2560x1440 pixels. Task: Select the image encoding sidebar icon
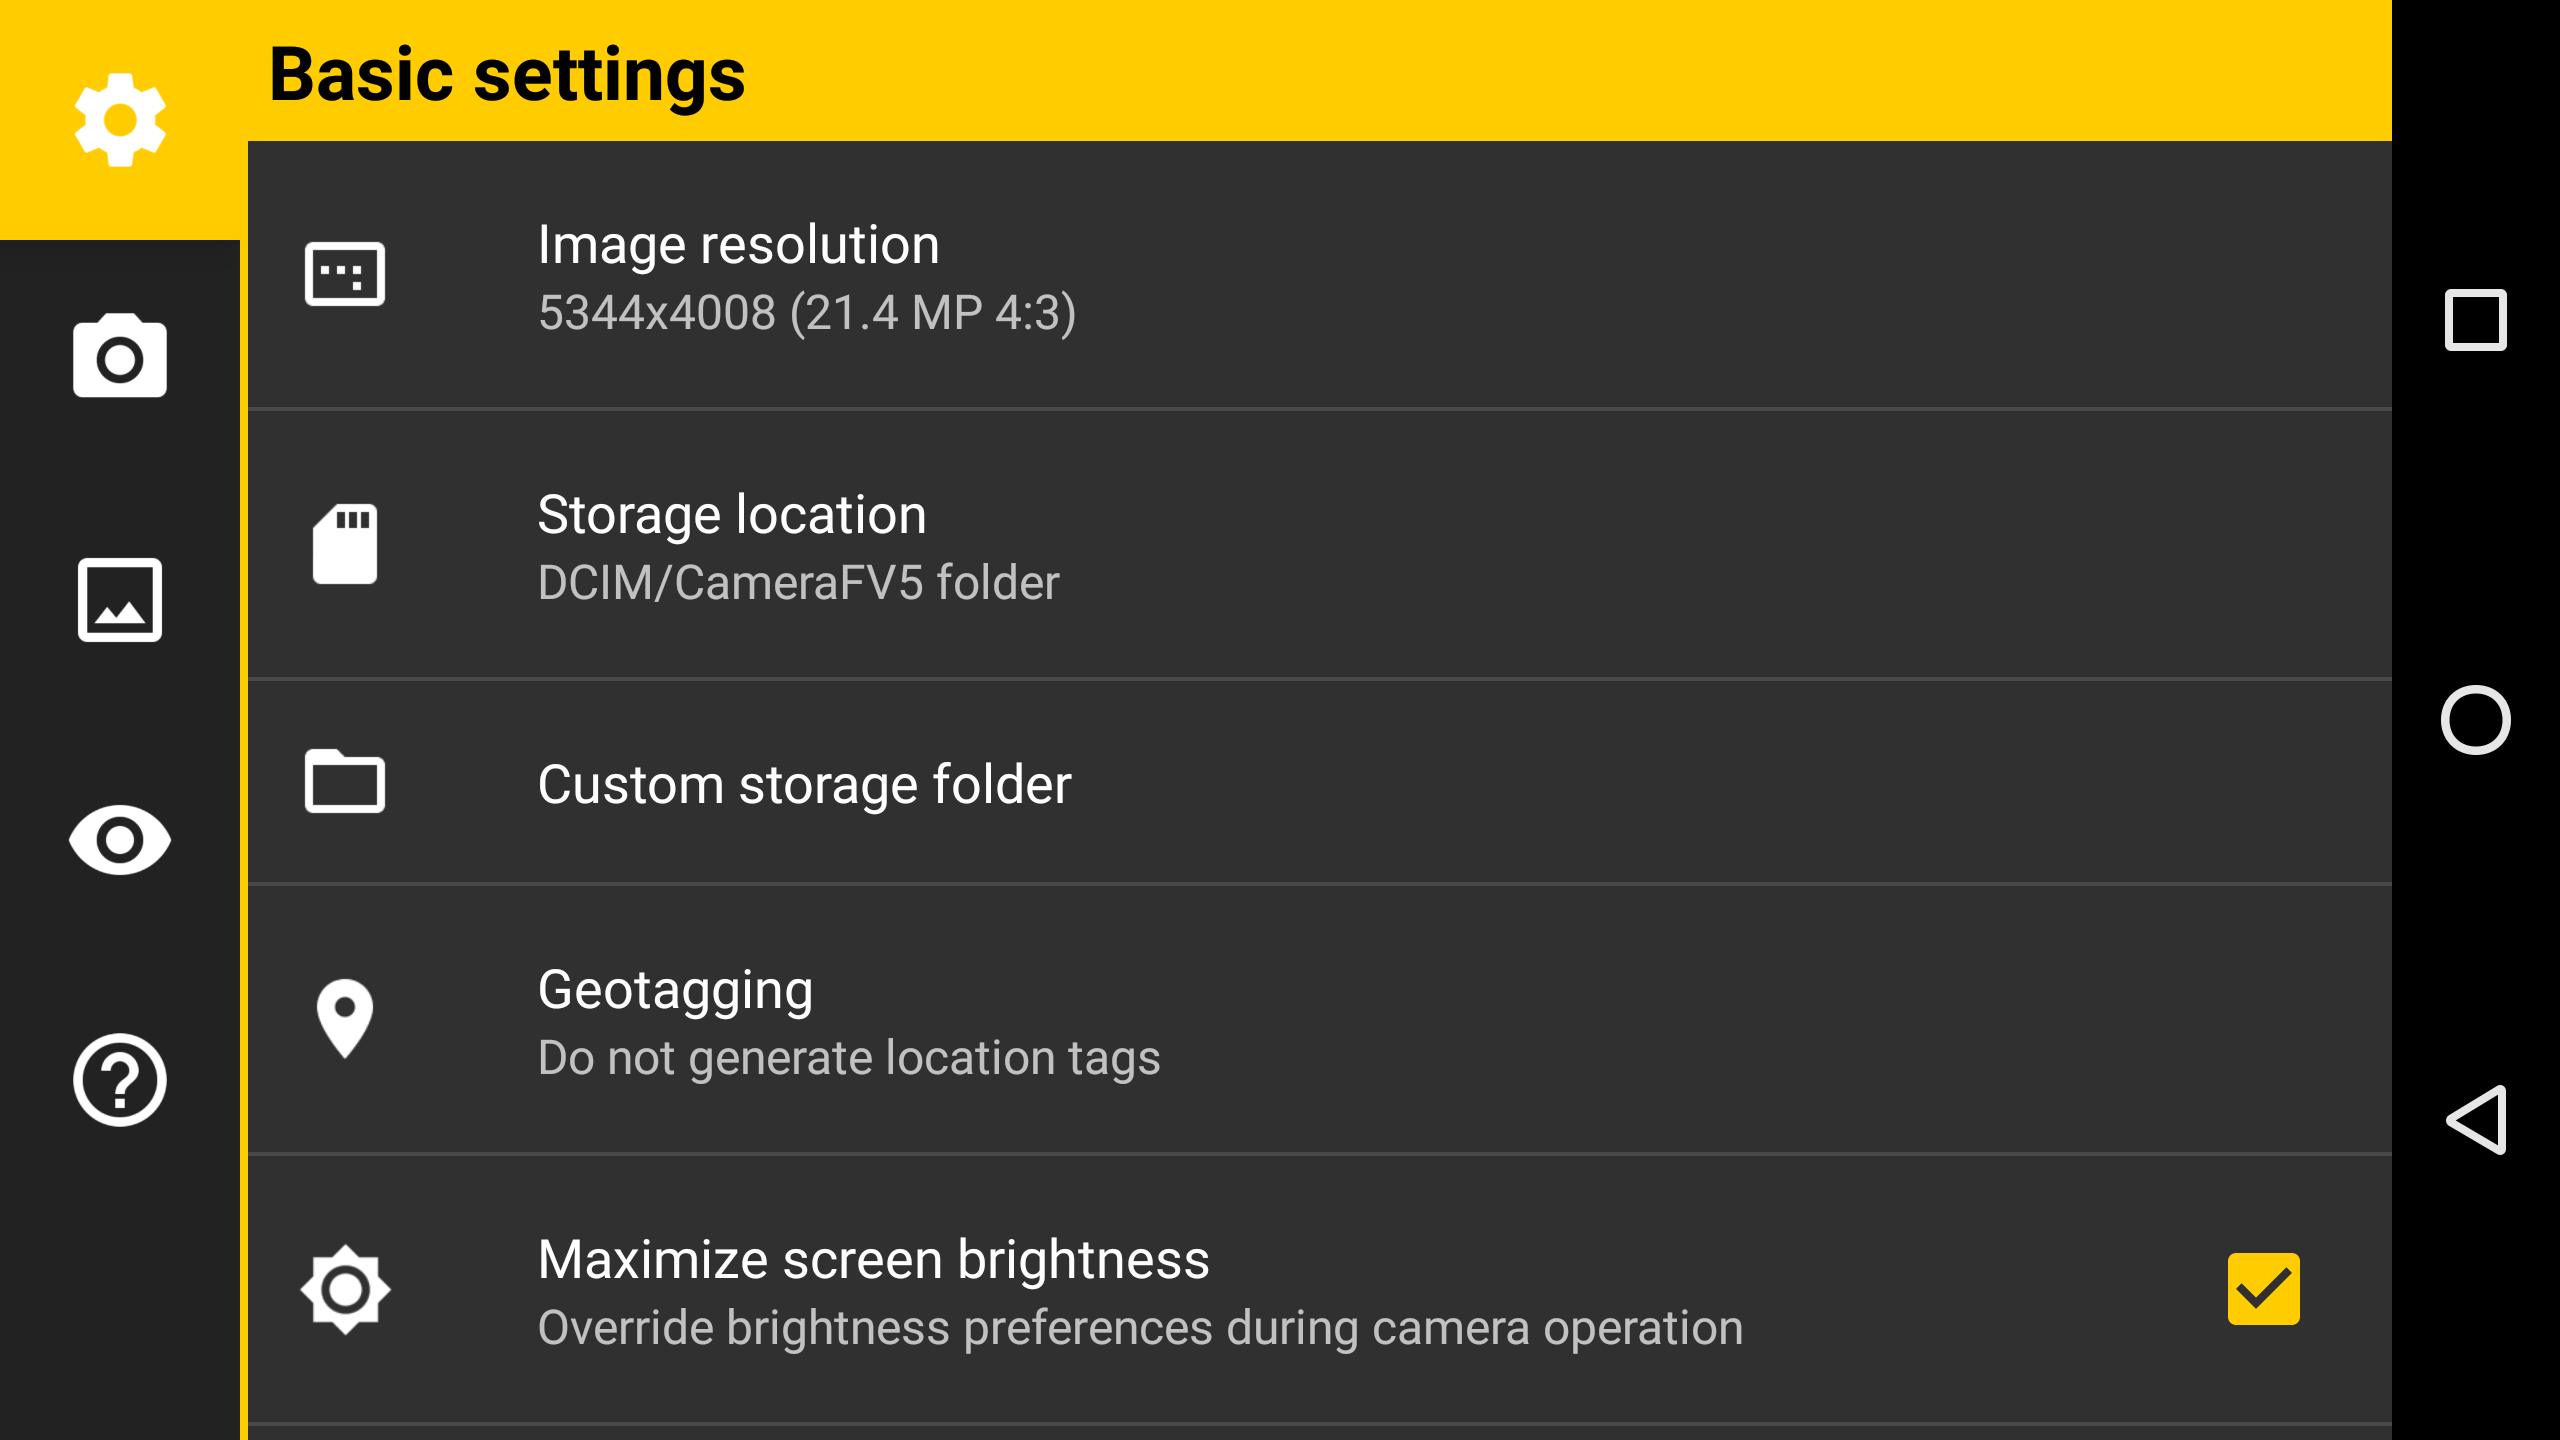click(120, 599)
